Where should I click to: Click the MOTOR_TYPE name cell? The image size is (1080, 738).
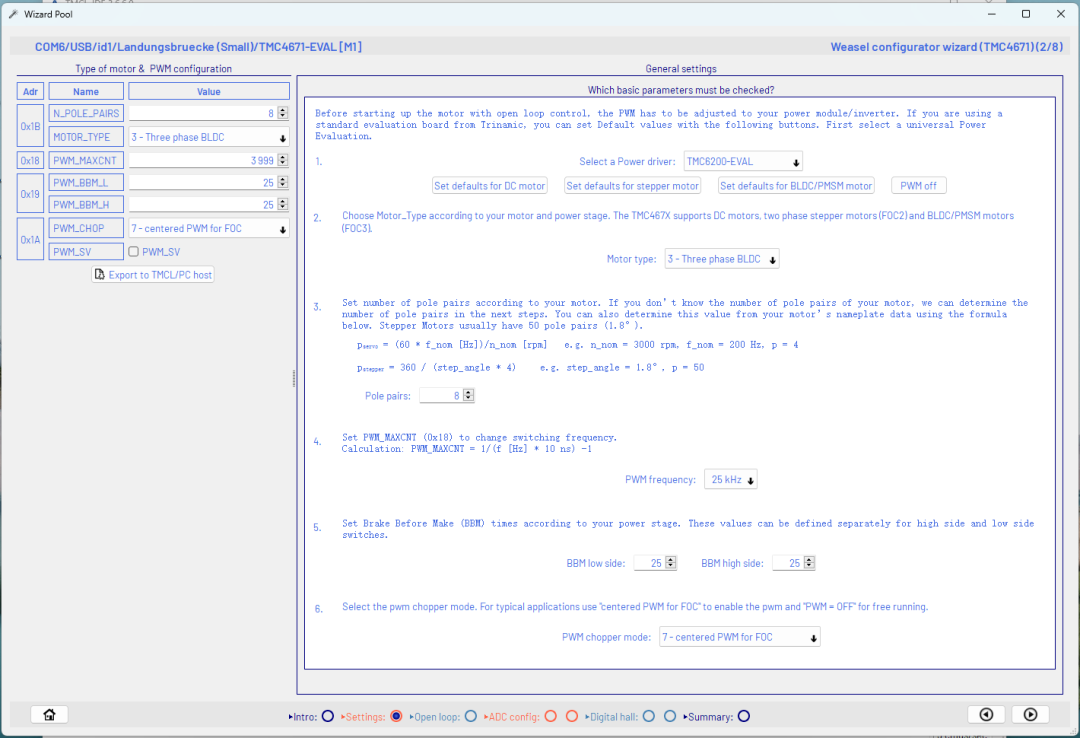86,137
